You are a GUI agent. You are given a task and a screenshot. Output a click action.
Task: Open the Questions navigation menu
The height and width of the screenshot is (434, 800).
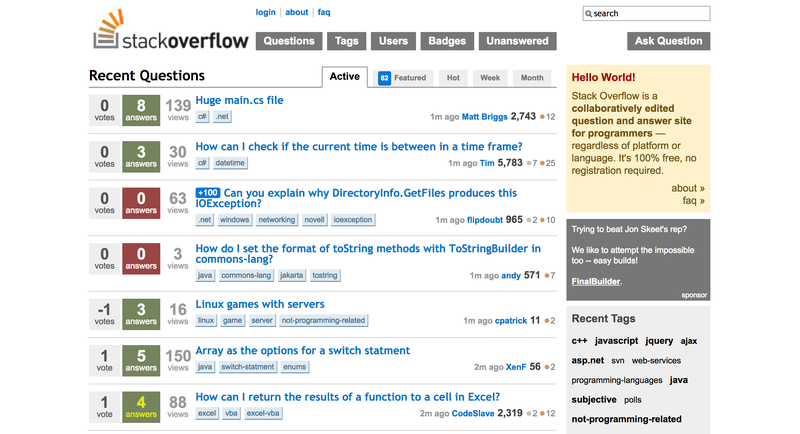tap(289, 41)
